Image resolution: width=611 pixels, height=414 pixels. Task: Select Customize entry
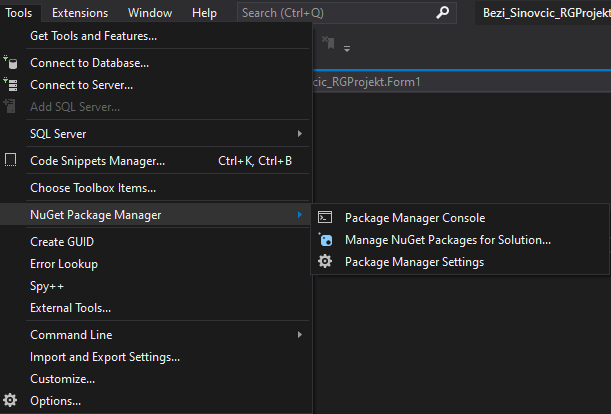point(156,379)
